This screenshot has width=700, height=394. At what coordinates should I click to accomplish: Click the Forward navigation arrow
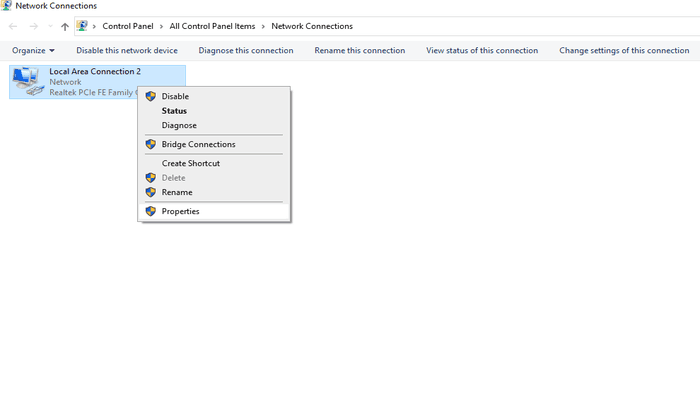[33, 27]
